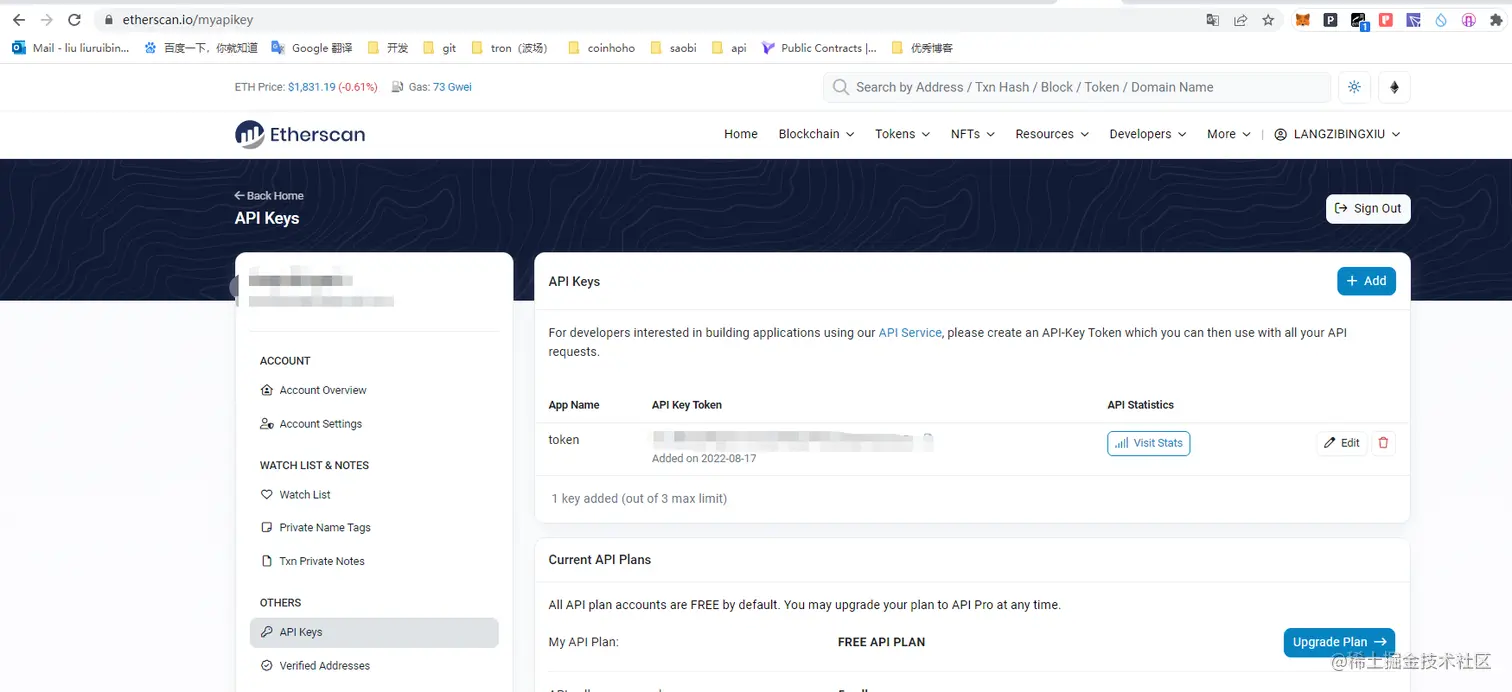The height and width of the screenshot is (692, 1512).
Task: Click the 73 Gwei gas link
Action: click(x=452, y=87)
